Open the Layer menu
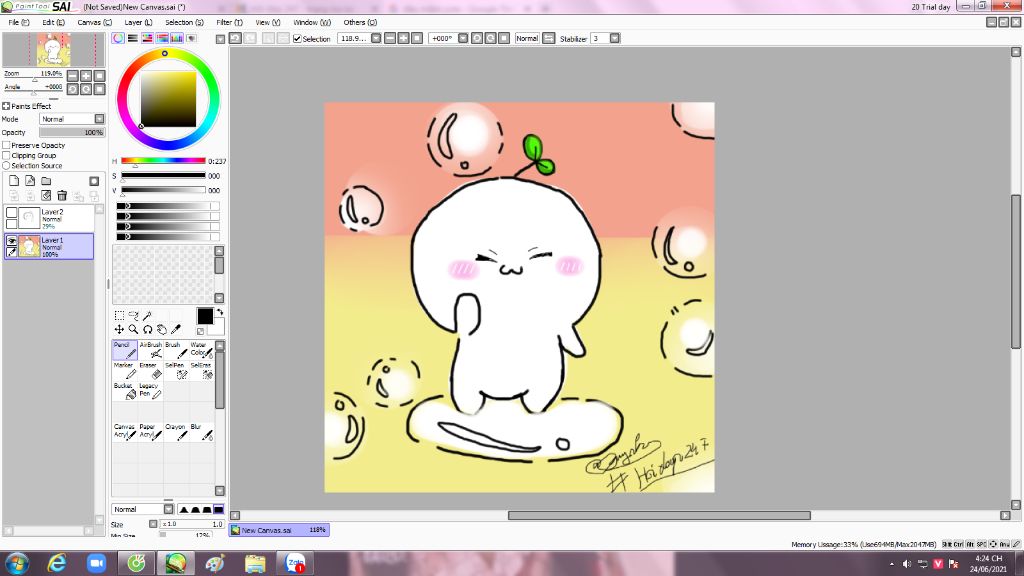 (x=138, y=22)
